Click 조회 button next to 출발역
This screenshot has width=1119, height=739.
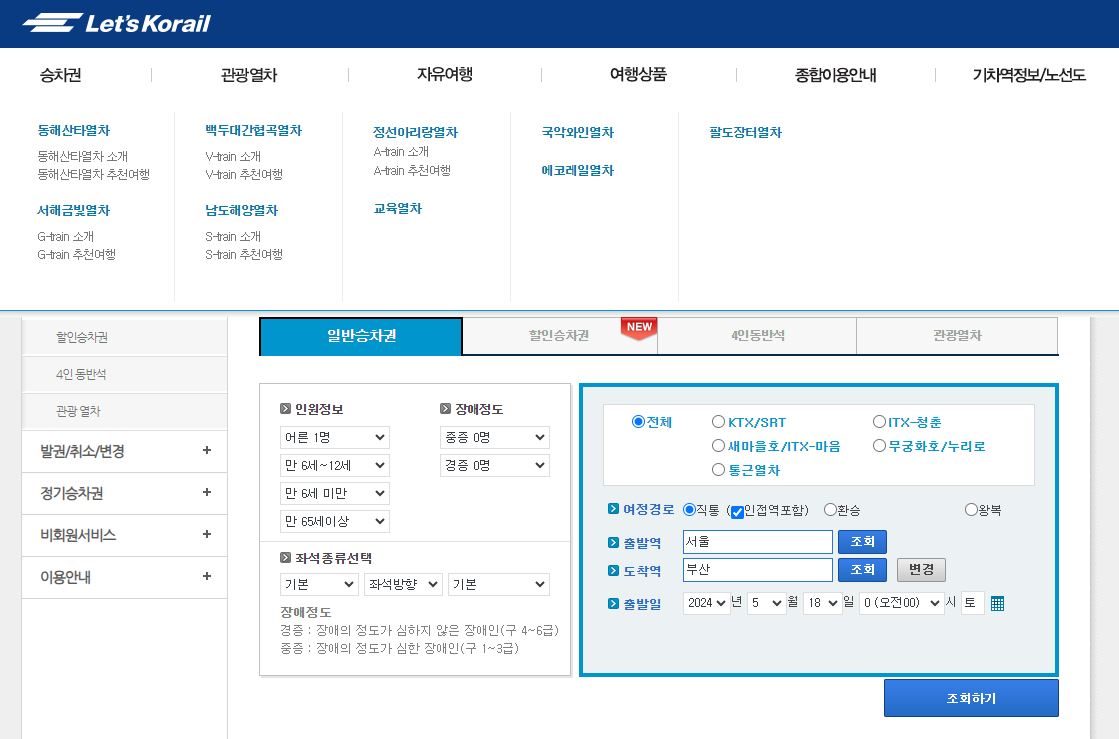click(862, 541)
